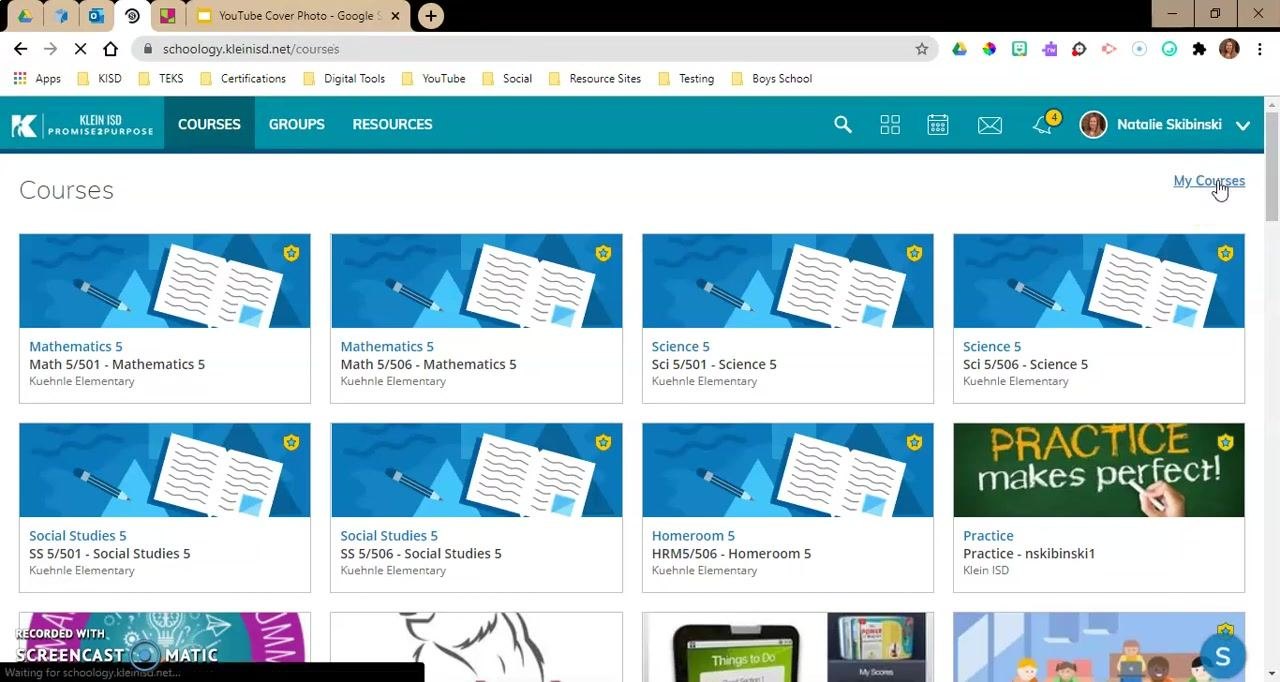
Task: Open the calendar icon in Schoology header
Action: click(937, 124)
